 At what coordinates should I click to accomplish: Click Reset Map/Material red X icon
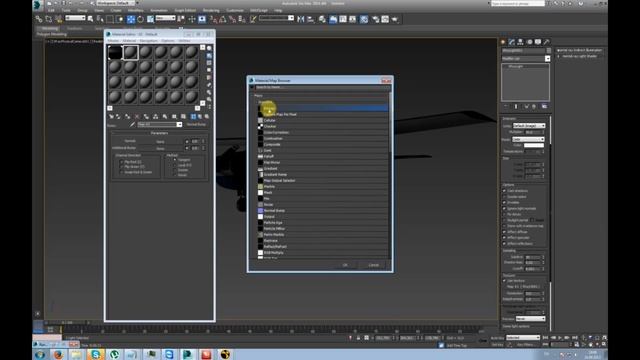(137, 117)
